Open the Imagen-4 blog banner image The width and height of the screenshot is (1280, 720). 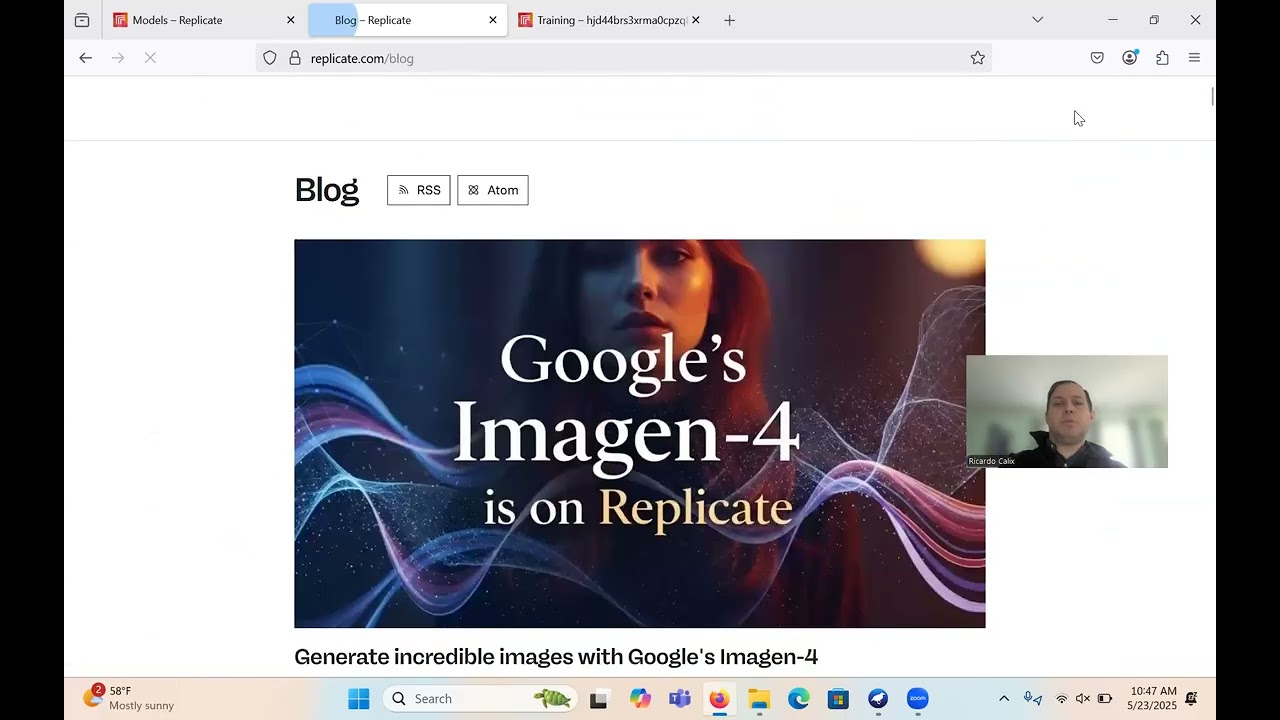[640, 433]
